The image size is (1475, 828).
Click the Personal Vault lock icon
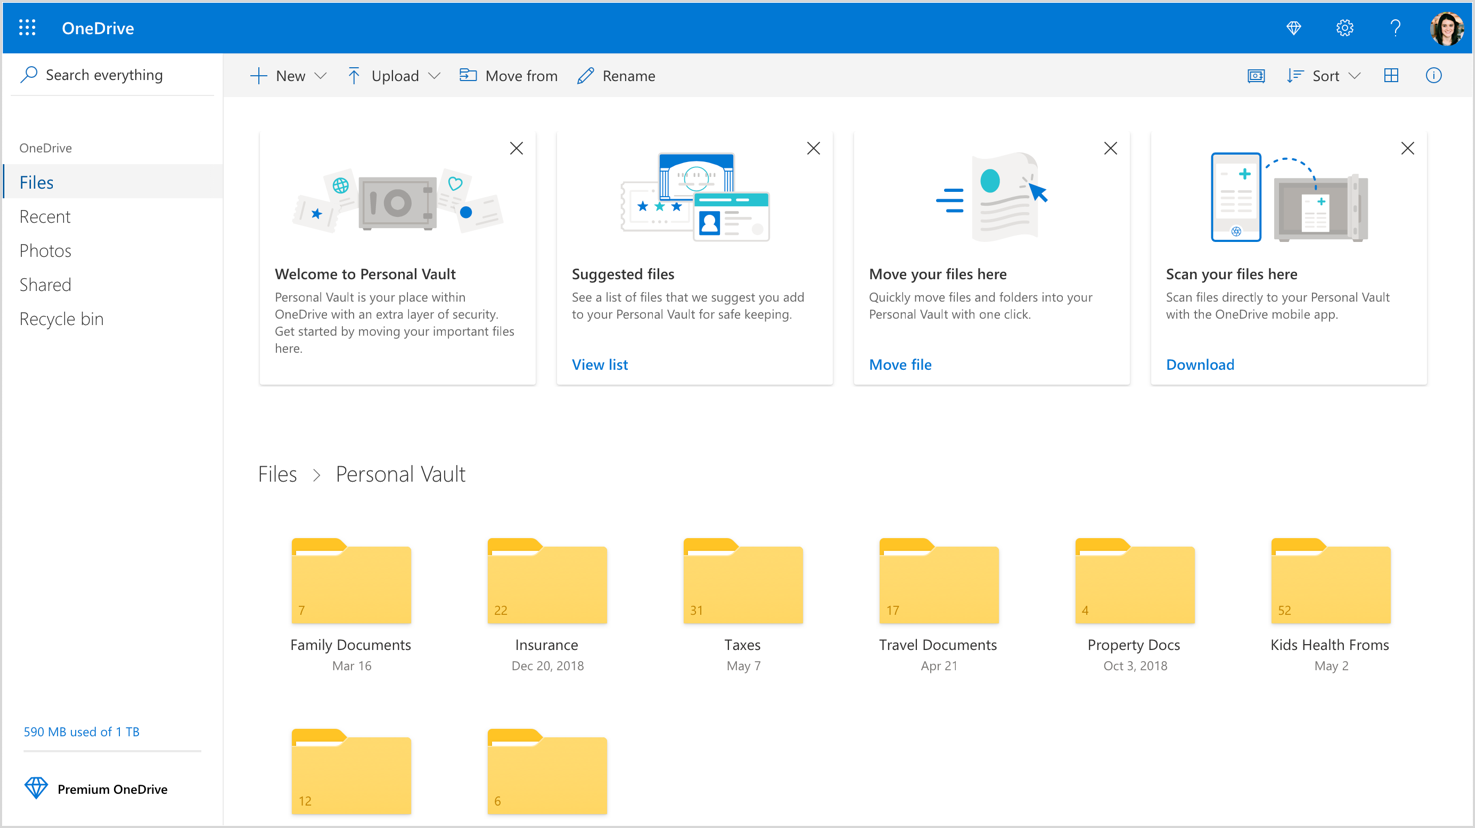[1256, 75]
